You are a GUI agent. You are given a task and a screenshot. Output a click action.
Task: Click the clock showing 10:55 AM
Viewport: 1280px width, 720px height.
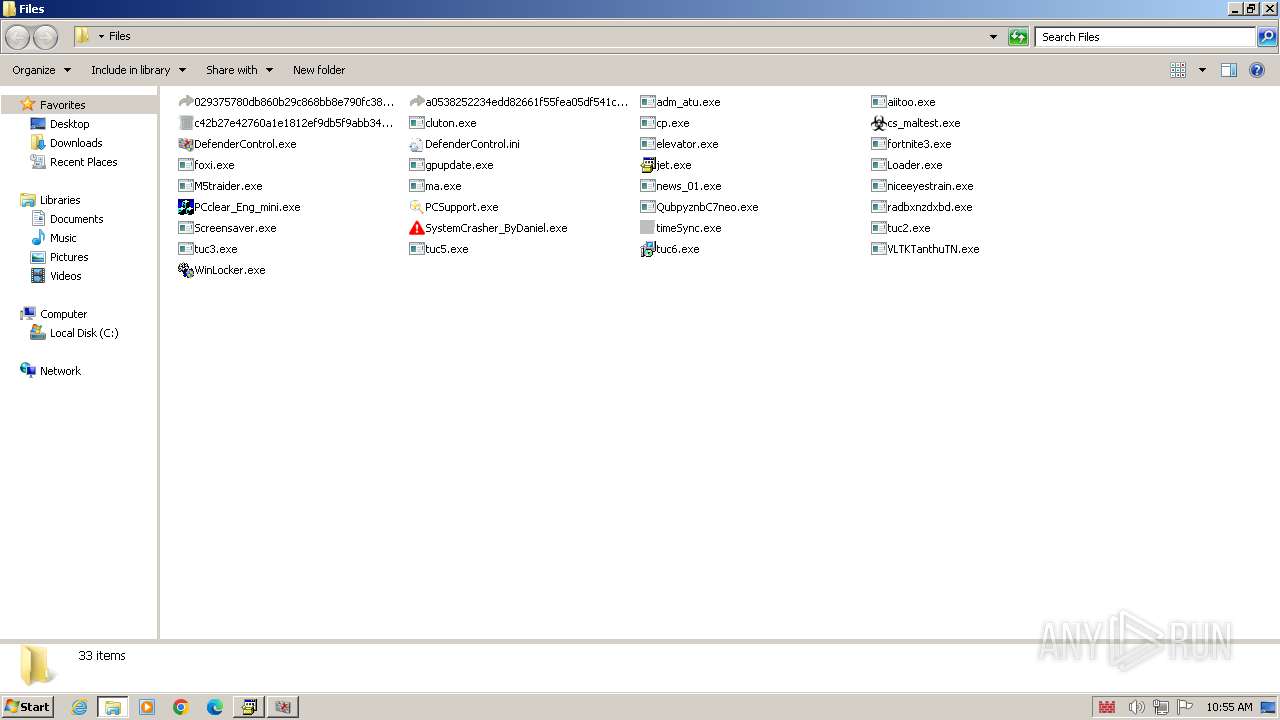1229,707
